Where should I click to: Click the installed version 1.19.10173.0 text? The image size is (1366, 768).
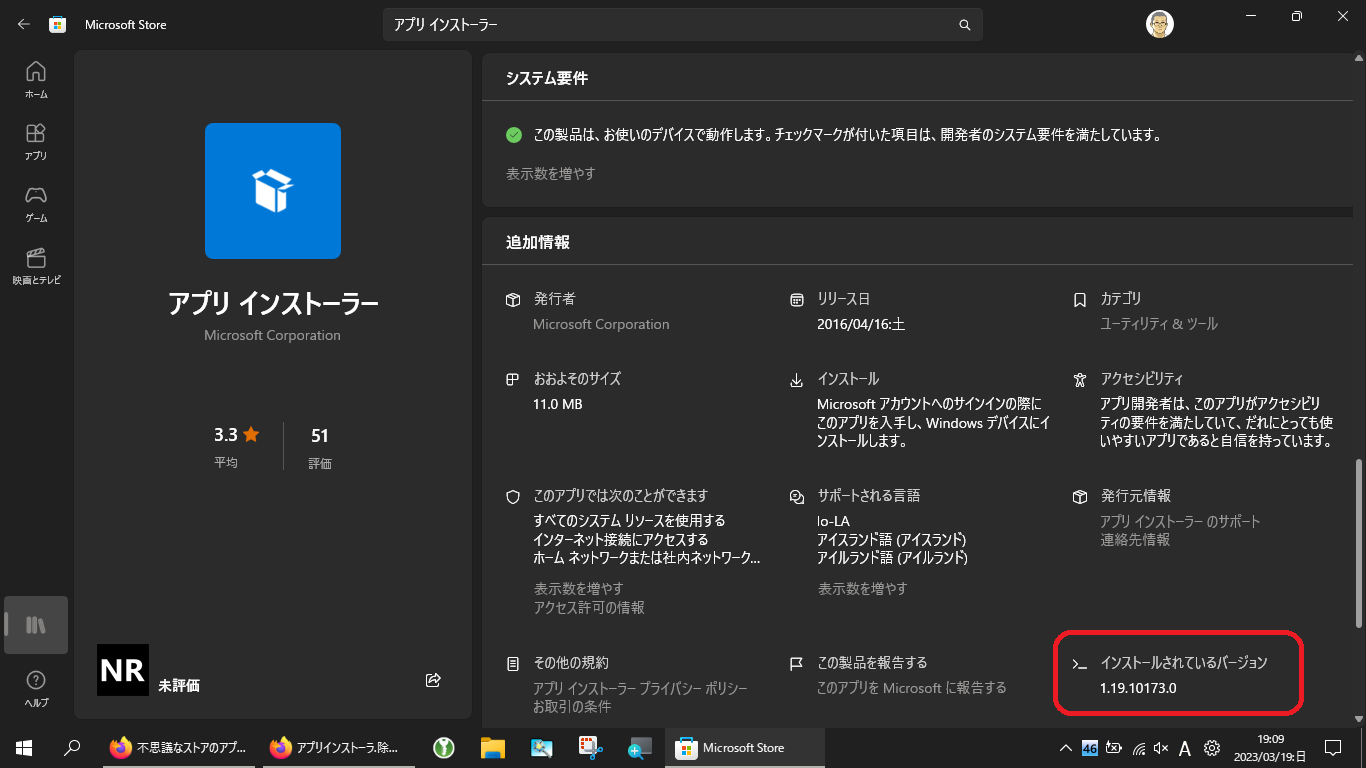coord(1138,688)
